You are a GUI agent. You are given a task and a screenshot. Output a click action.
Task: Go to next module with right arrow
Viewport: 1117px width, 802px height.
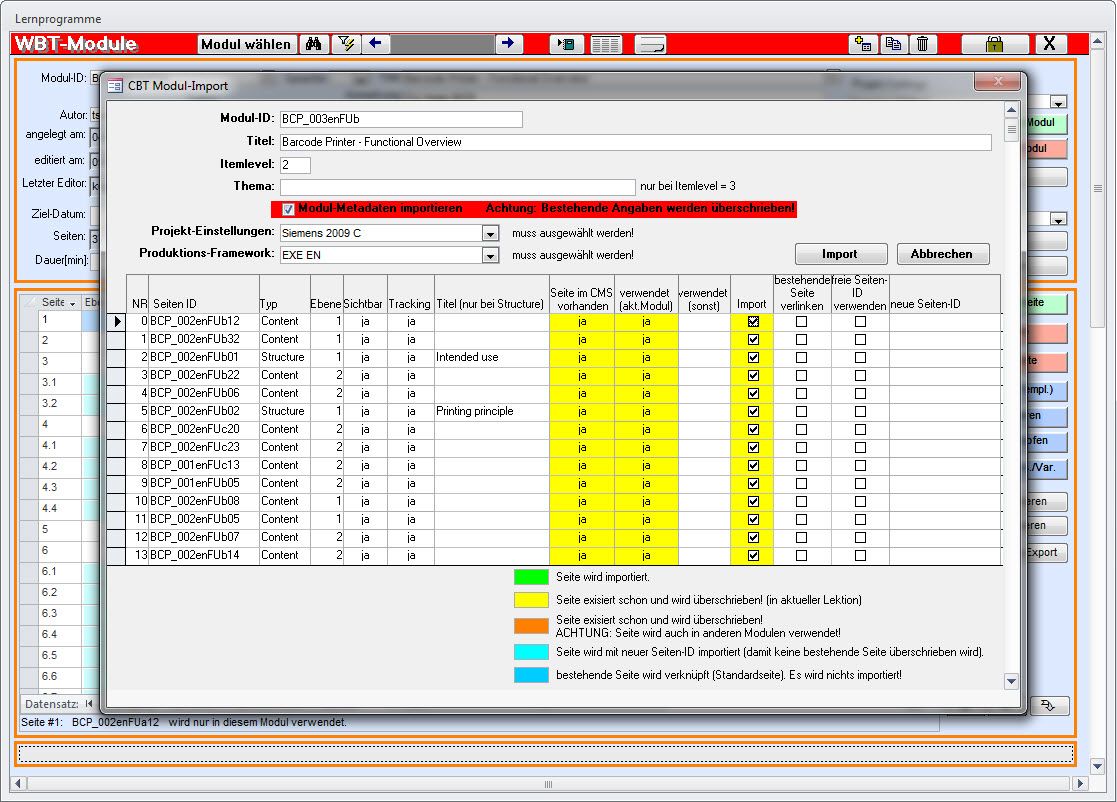tap(509, 44)
